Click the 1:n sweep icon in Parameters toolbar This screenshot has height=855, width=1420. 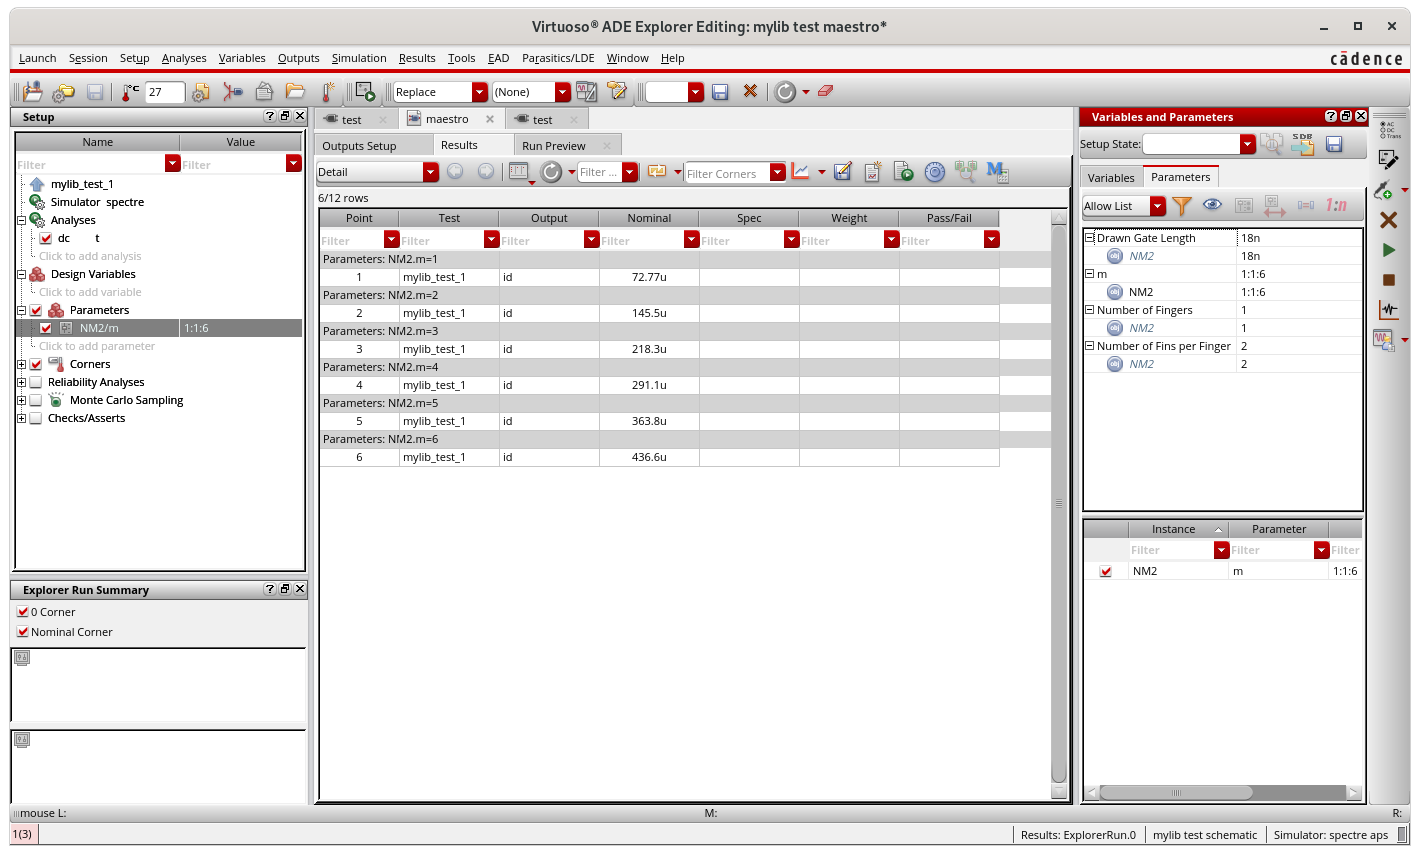(1336, 205)
